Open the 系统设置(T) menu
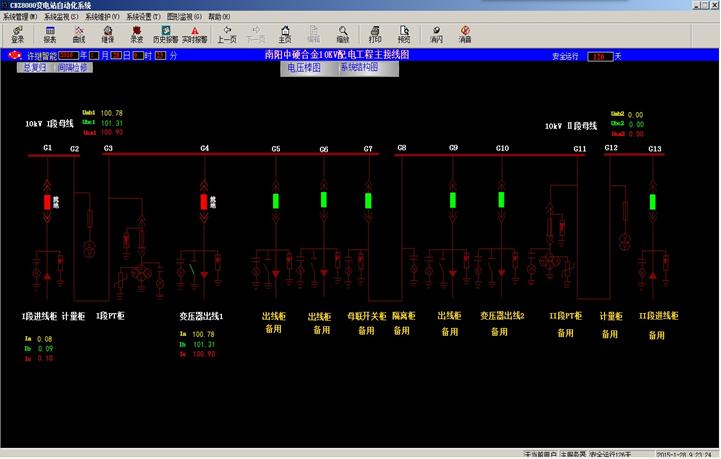The width and height of the screenshot is (721, 459). click(144, 17)
